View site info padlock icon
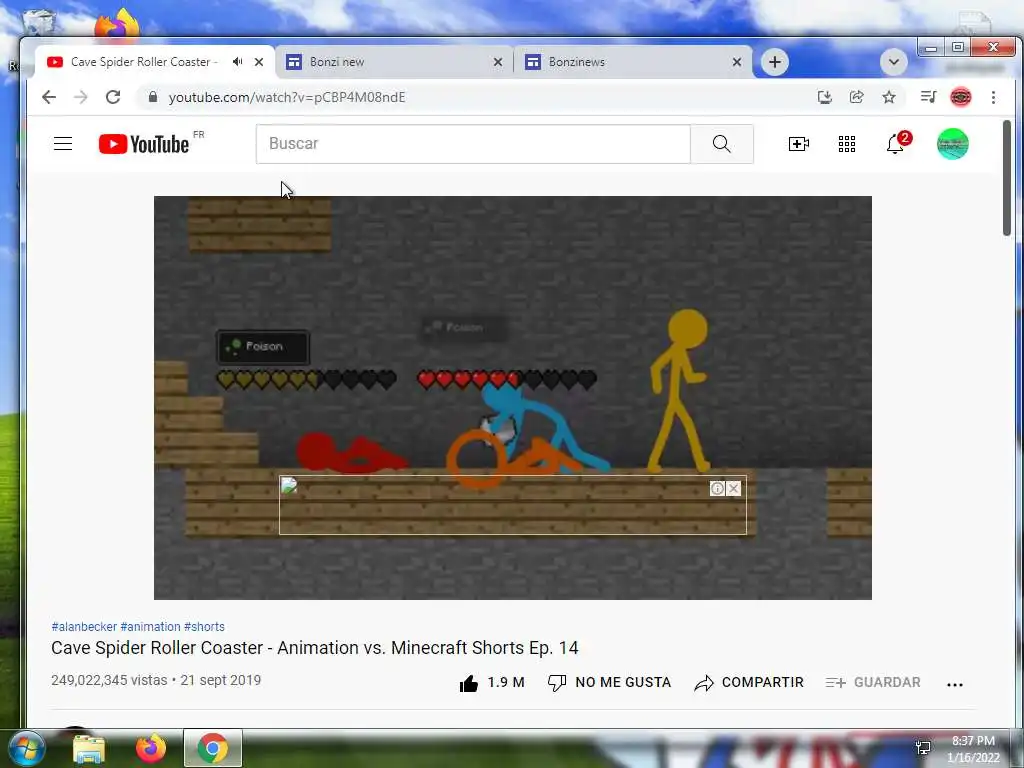This screenshot has width=1024, height=768. pos(153,97)
